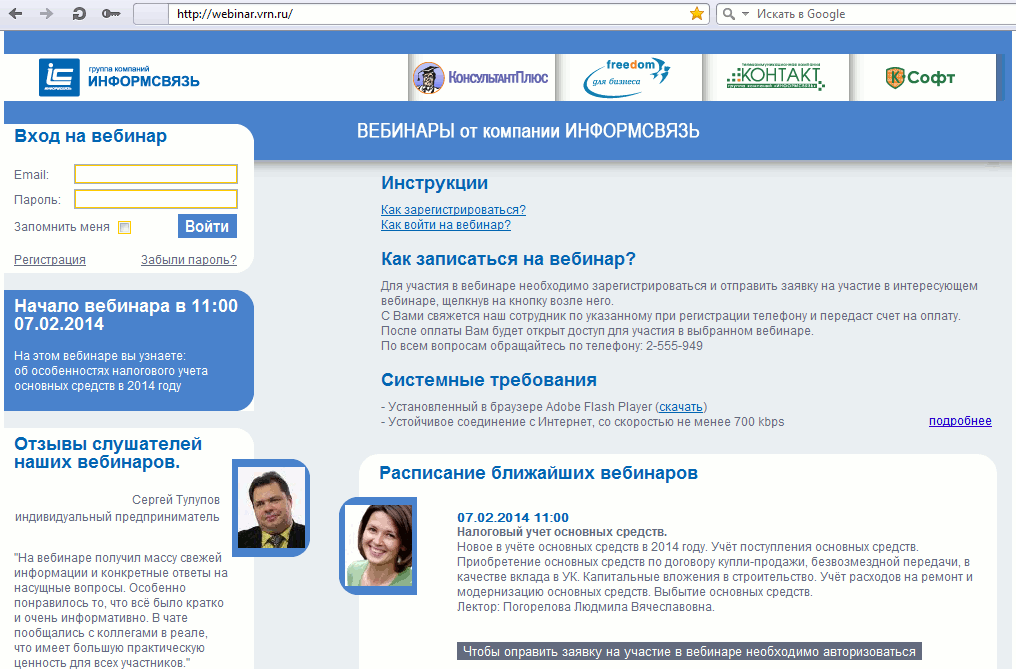
Task: Open the КонсультантПлюс banner
Action: [481, 78]
